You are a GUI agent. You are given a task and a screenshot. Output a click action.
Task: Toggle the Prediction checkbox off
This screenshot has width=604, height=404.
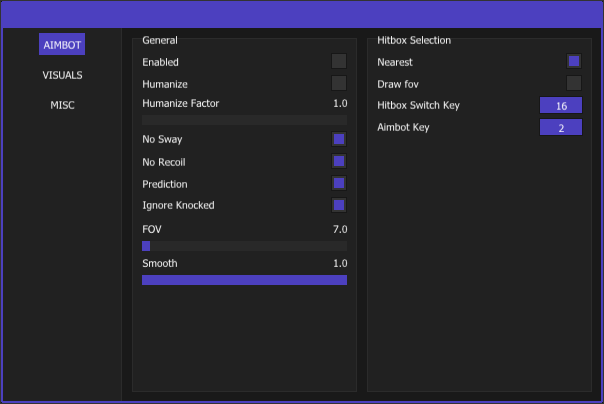point(339,183)
